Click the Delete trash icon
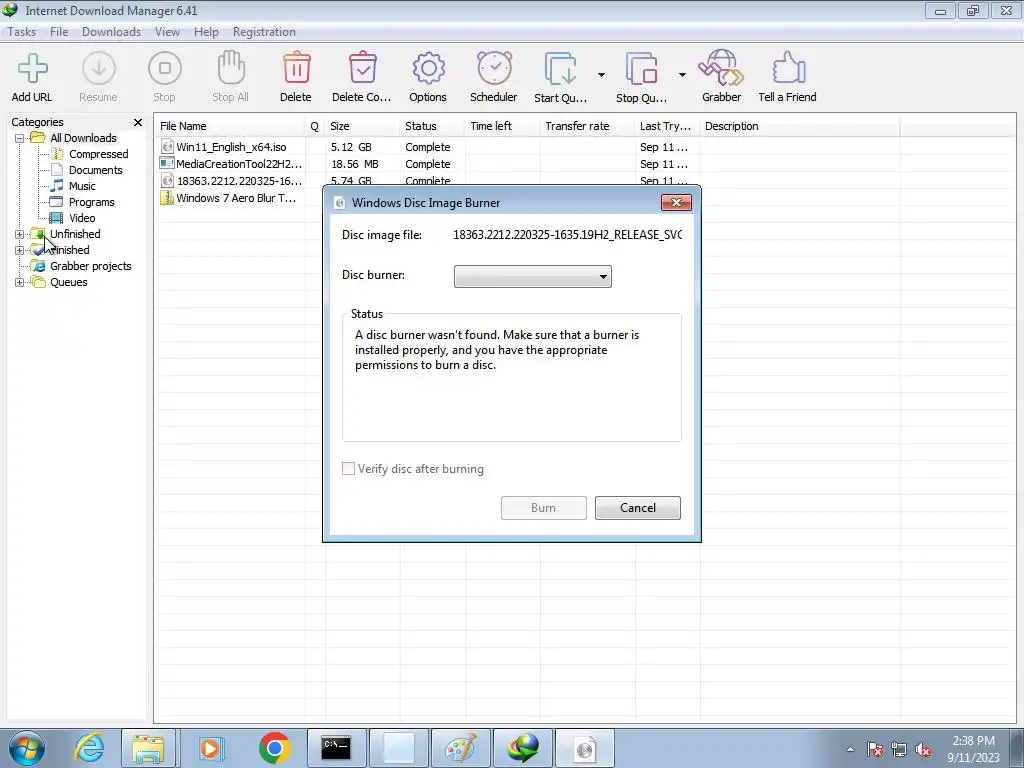The width and height of the screenshot is (1024, 768). 296,68
